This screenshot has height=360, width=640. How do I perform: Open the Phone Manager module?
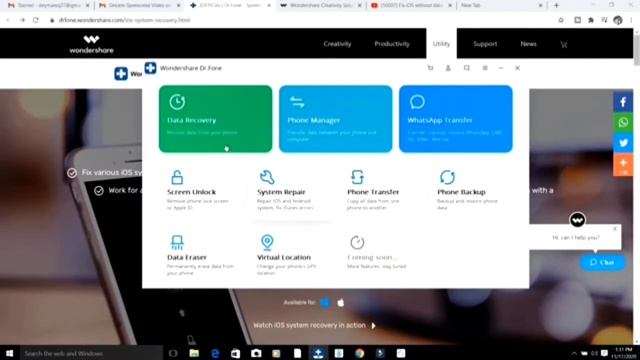336,119
